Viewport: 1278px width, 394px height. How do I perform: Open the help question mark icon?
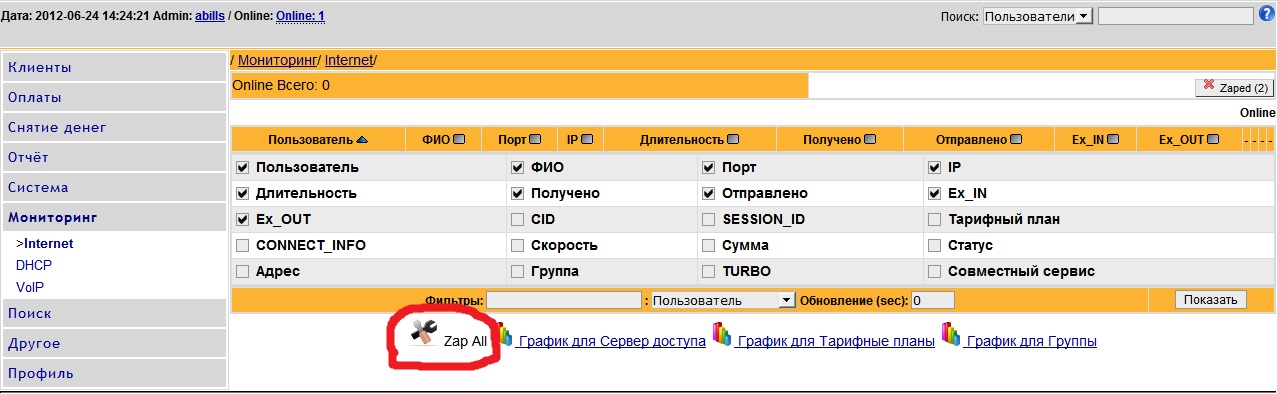point(1268,15)
